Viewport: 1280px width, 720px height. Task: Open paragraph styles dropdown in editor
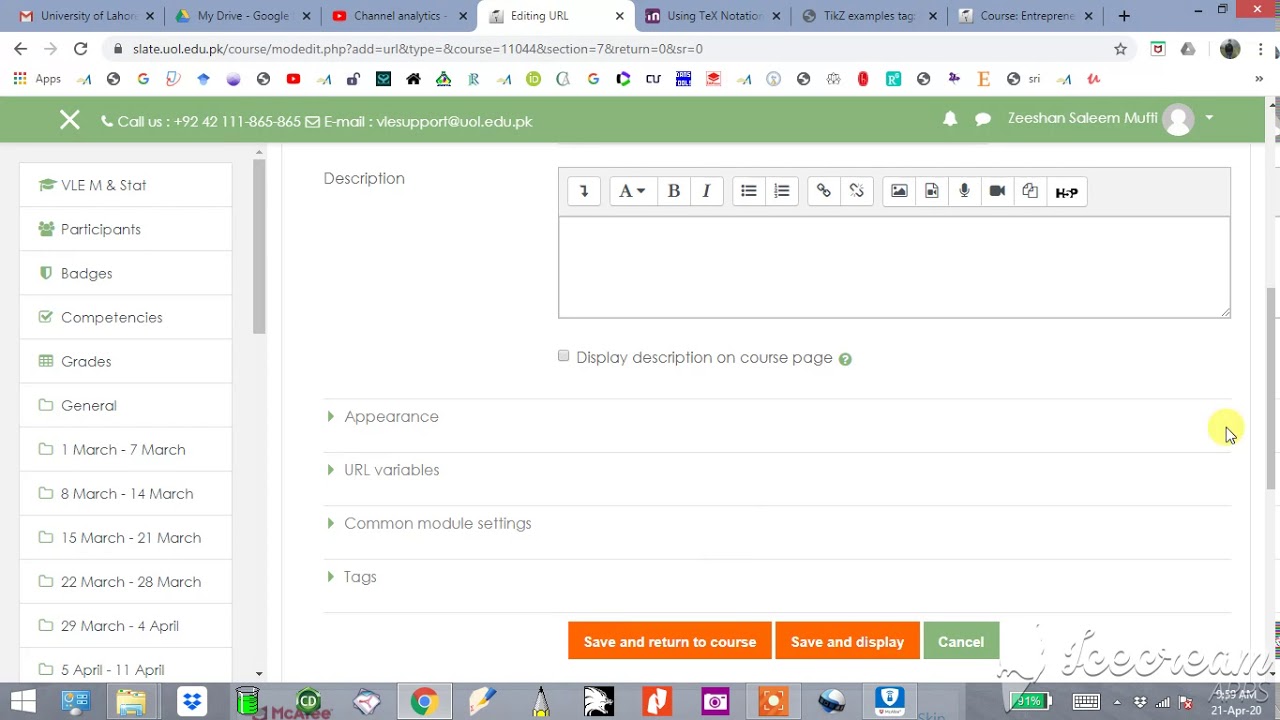[x=631, y=191]
